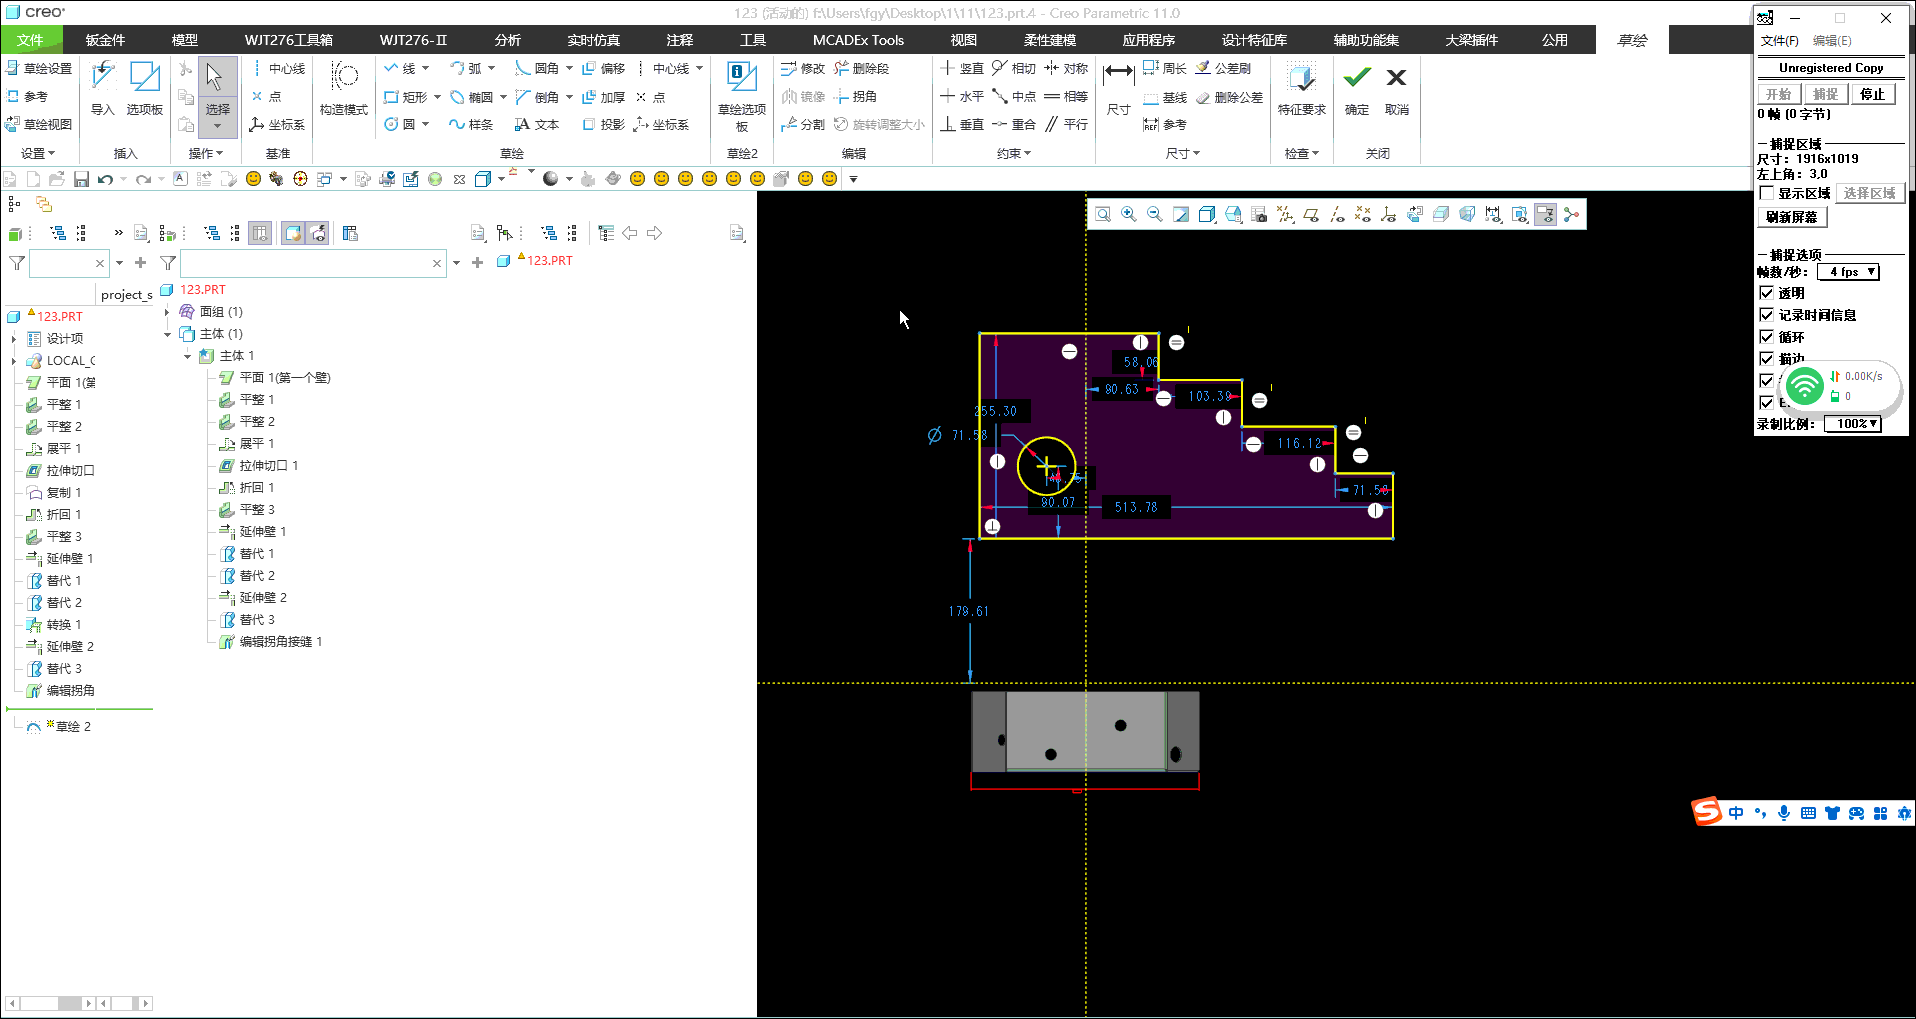The height and width of the screenshot is (1019, 1916).
Task: Confirm sketch with 确定 button
Action: click(1357, 88)
